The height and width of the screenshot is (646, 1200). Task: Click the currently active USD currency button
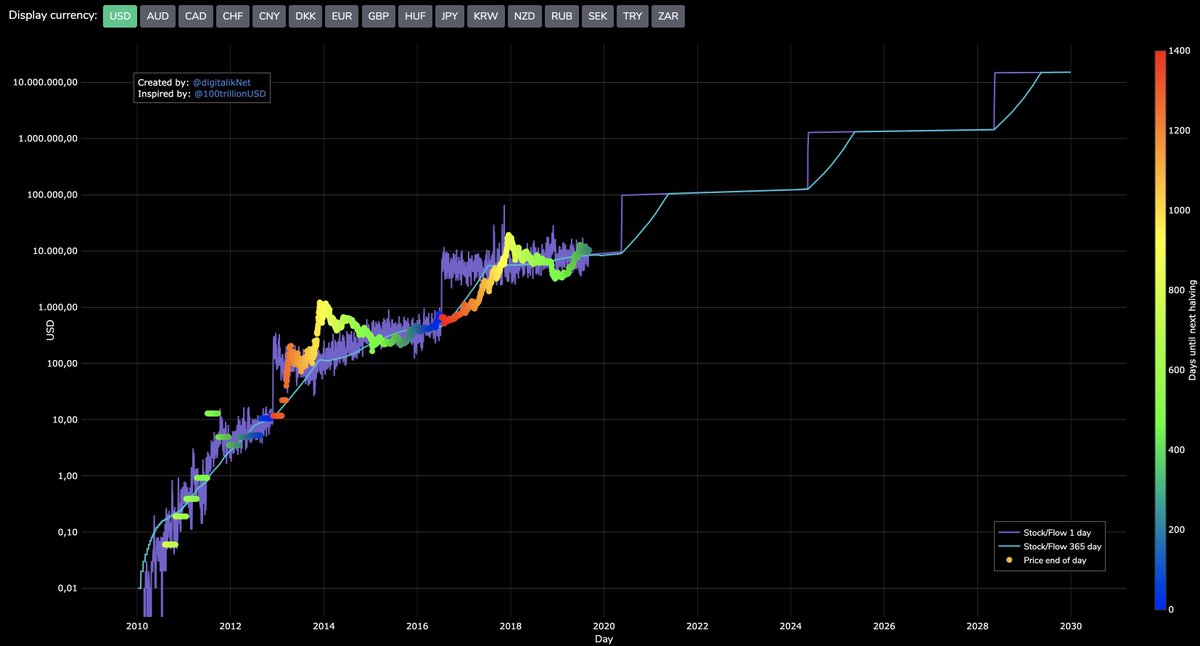119,16
